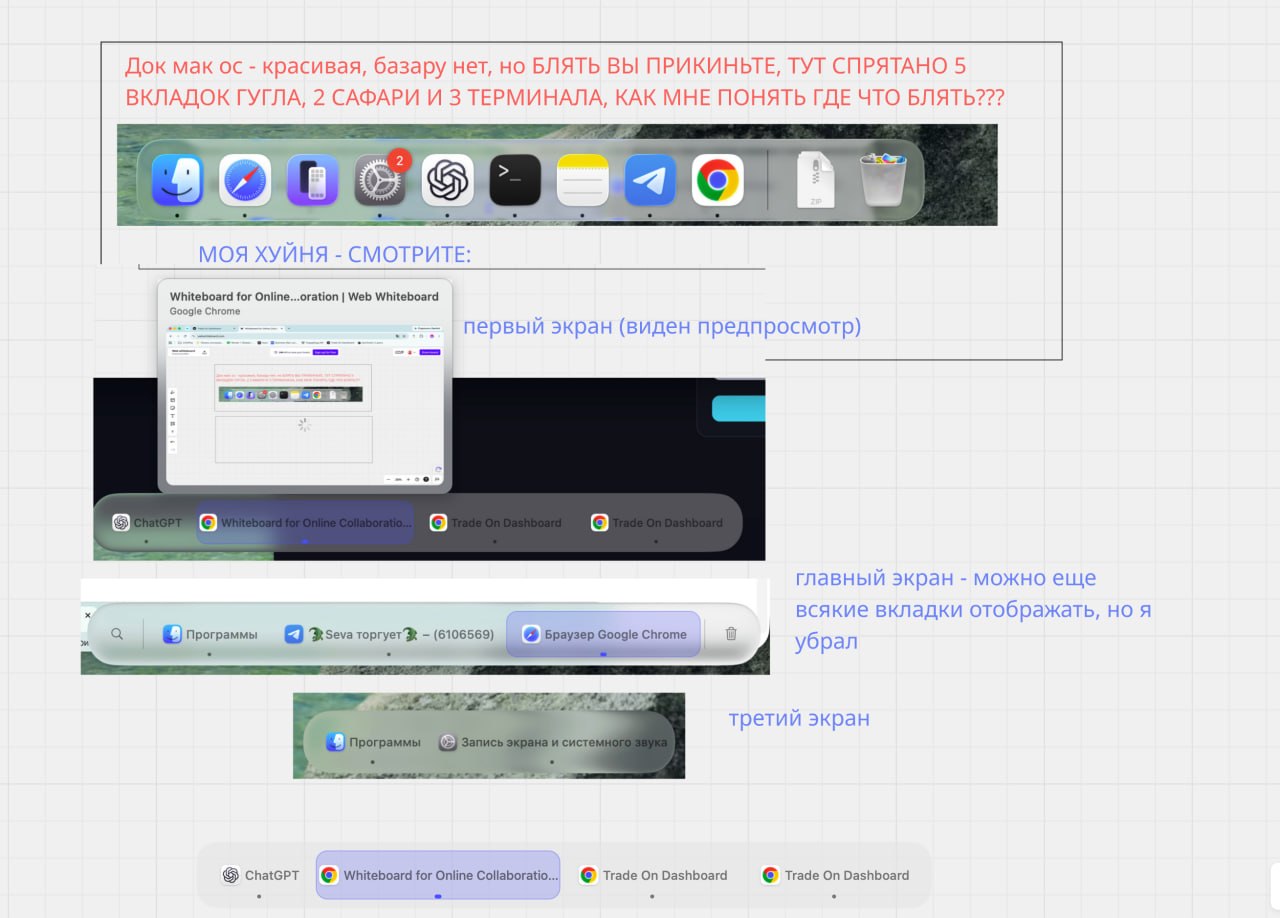Open left Trade On Dashboard in light bottom dock

point(653,875)
